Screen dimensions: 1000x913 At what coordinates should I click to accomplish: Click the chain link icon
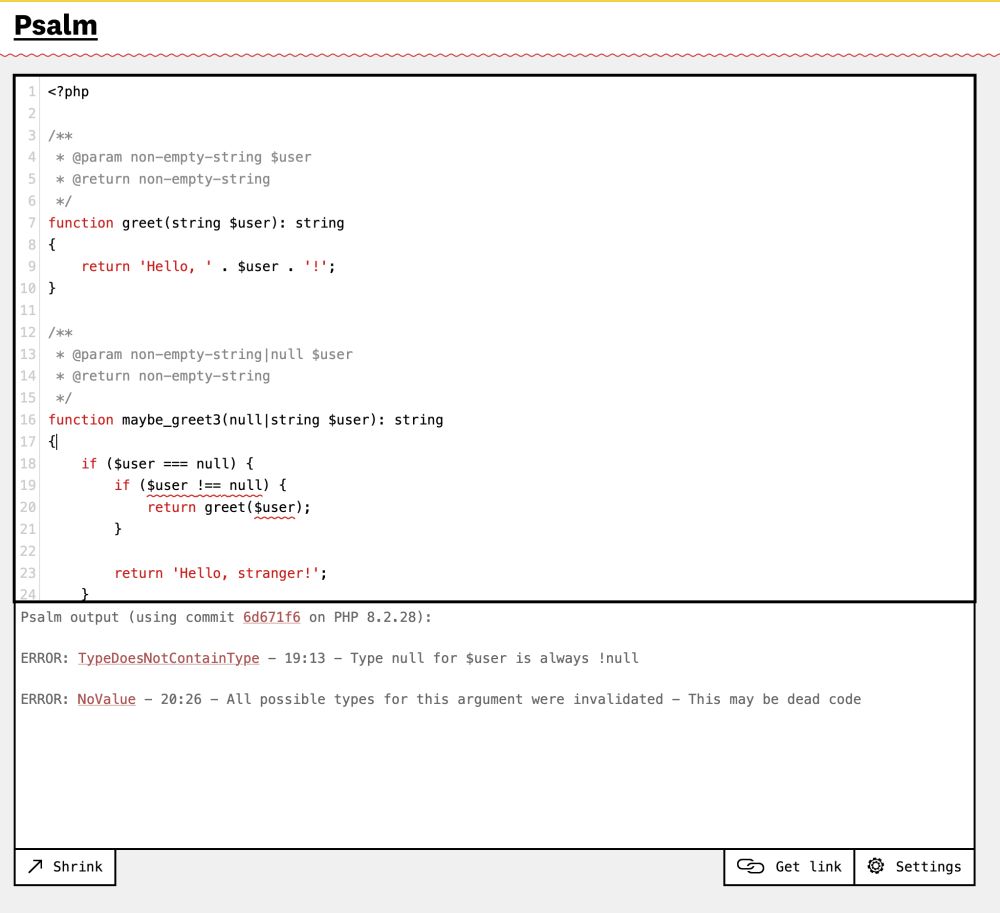click(x=750, y=866)
